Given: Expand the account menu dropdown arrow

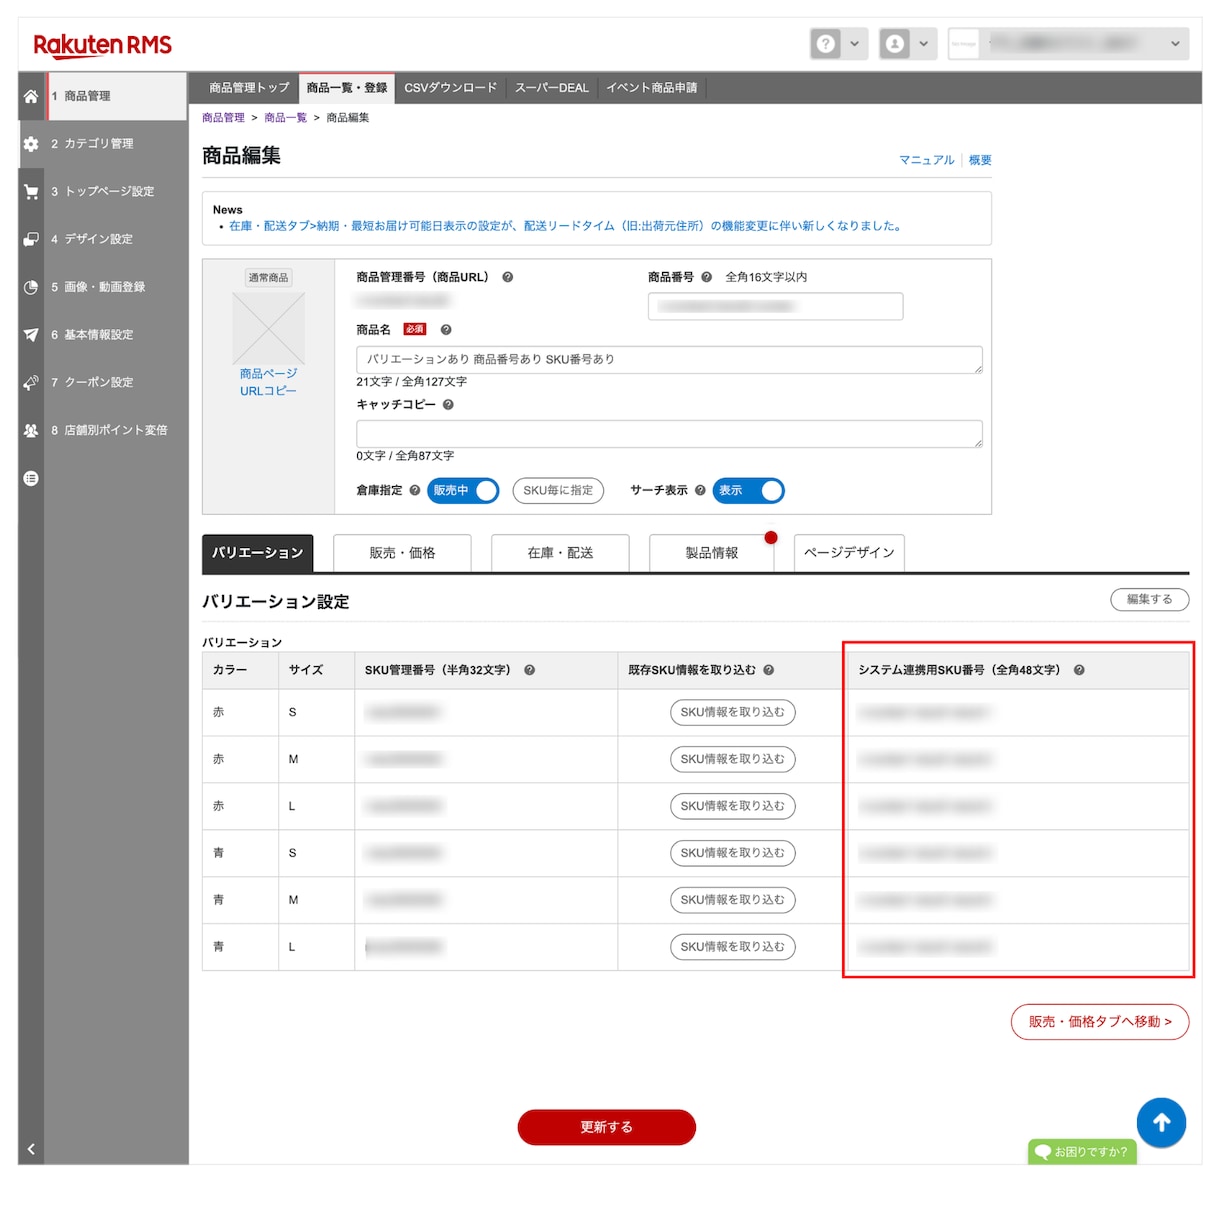Looking at the screenshot, I should [923, 44].
